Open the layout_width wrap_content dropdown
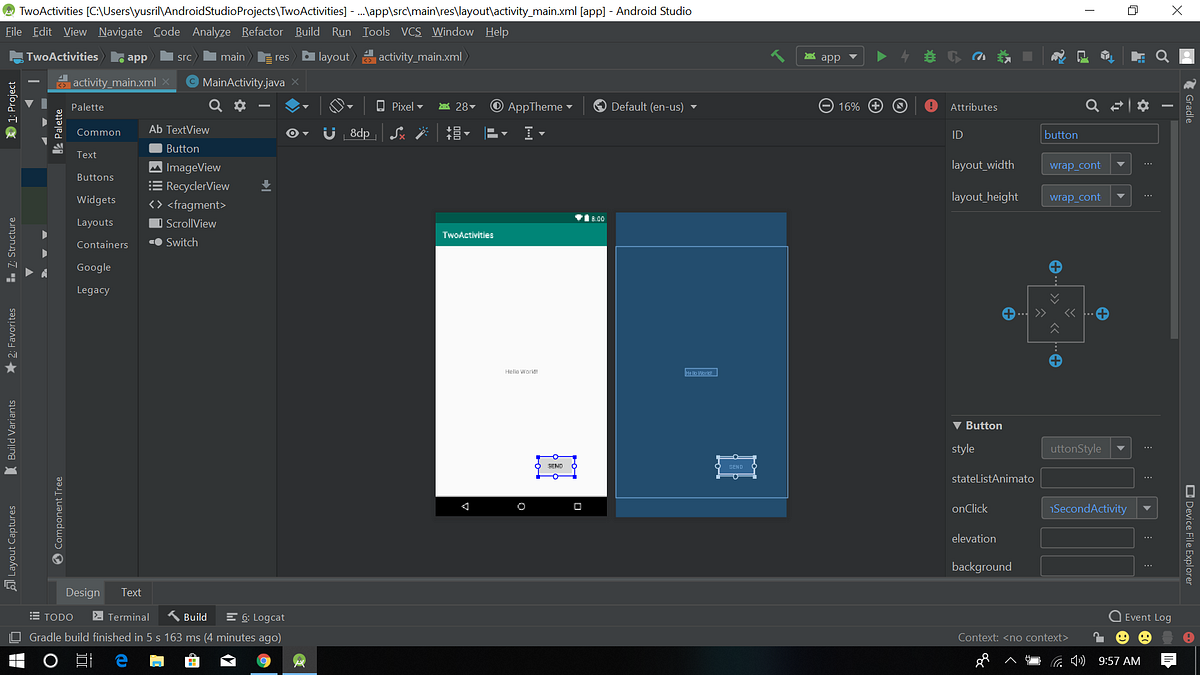 (x=1120, y=164)
